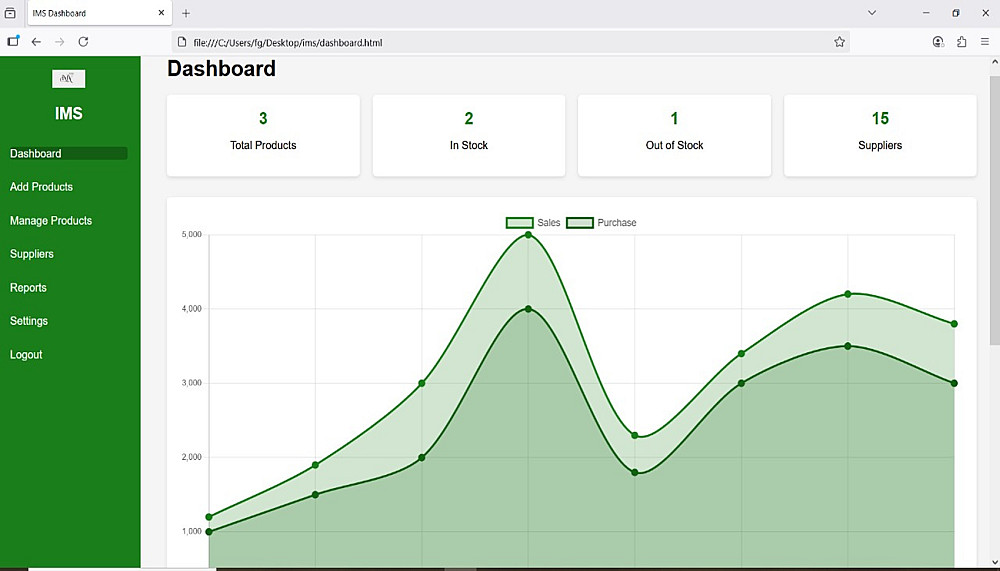
Task: Close the IMS Dashboard tab
Action: [161, 13]
